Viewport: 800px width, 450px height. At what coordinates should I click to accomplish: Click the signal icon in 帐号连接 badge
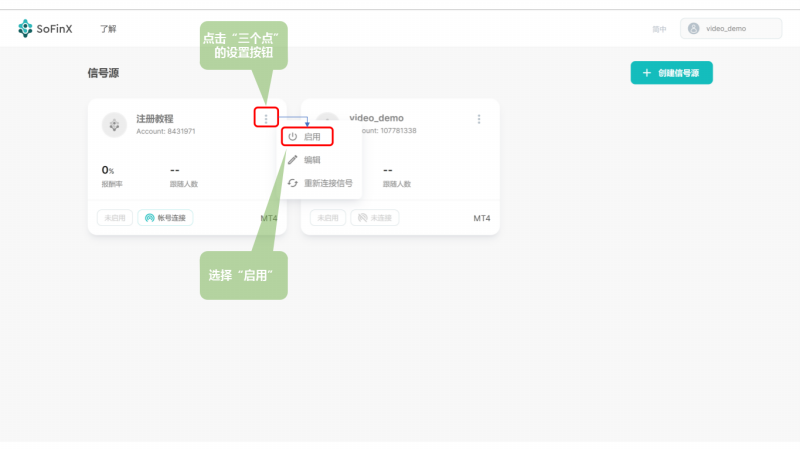(x=149, y=218)
